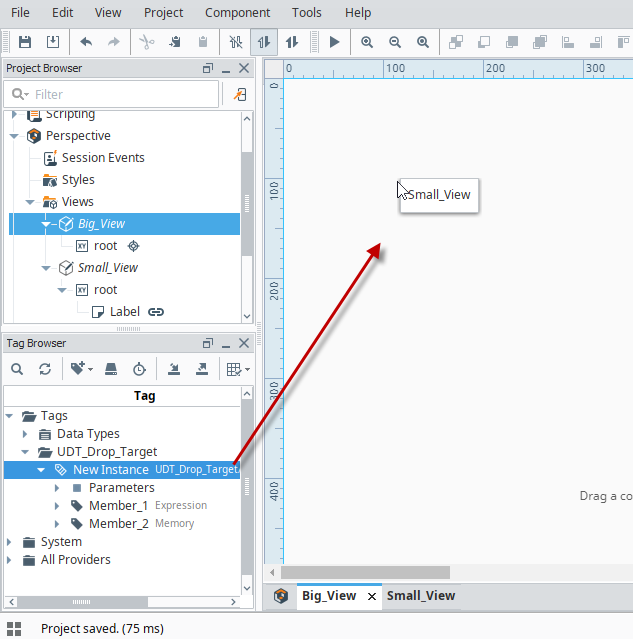Click the target icon beside Big_View root
This screenshot has width=633, height=639.
tap(133, 246)
